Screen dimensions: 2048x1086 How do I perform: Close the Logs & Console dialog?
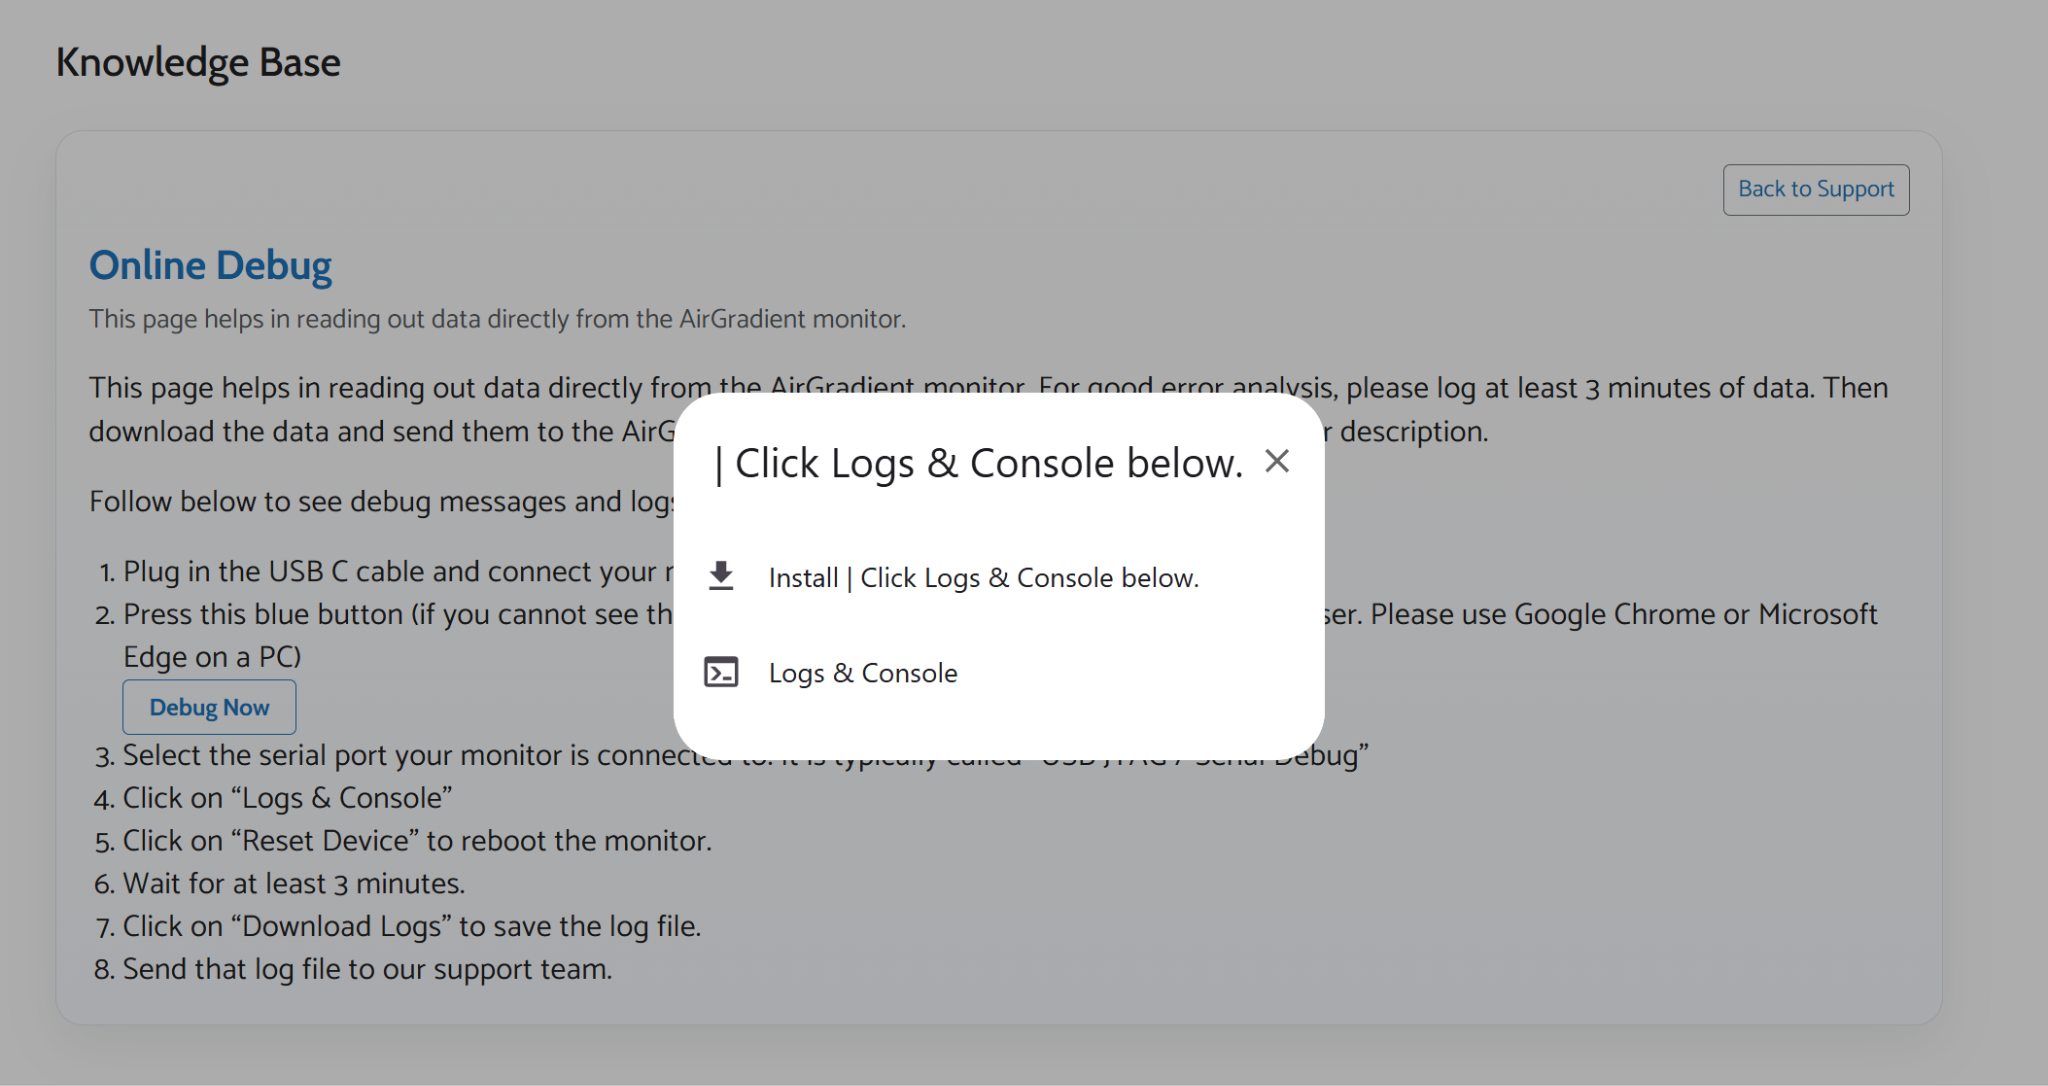click(x=1276, y=461)
